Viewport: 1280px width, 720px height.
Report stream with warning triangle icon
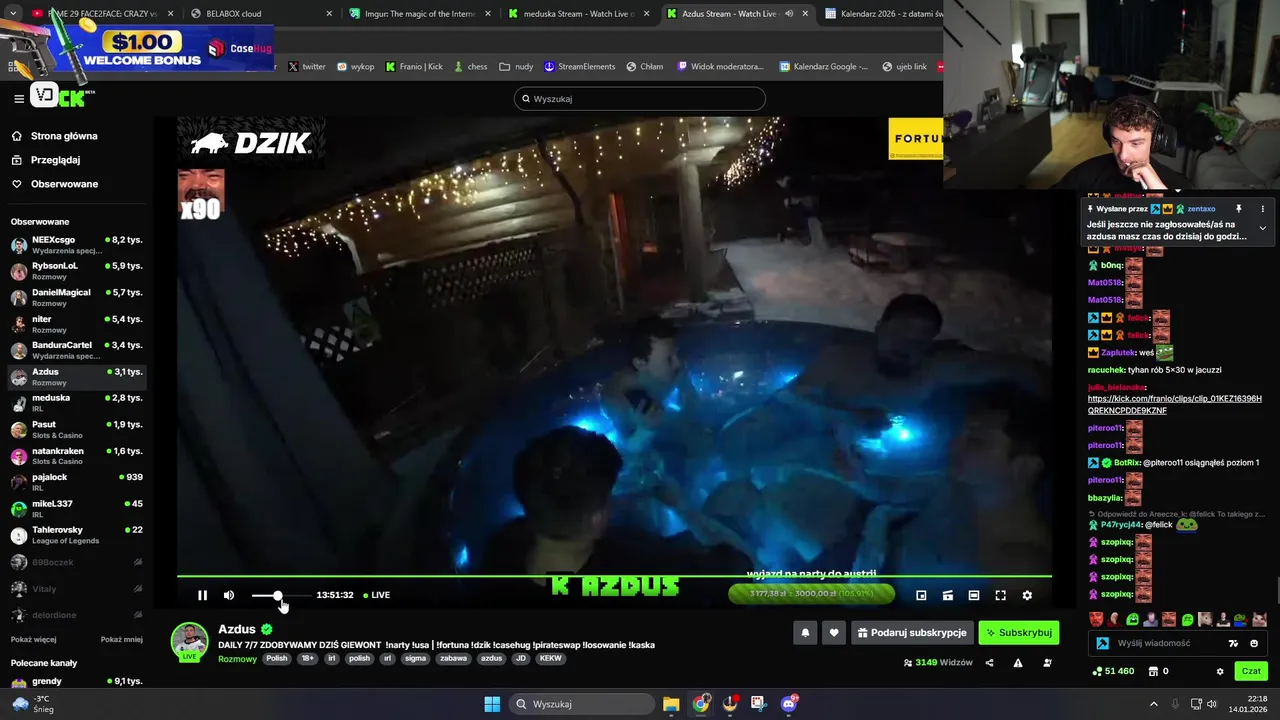click(x=1018, y=662)
